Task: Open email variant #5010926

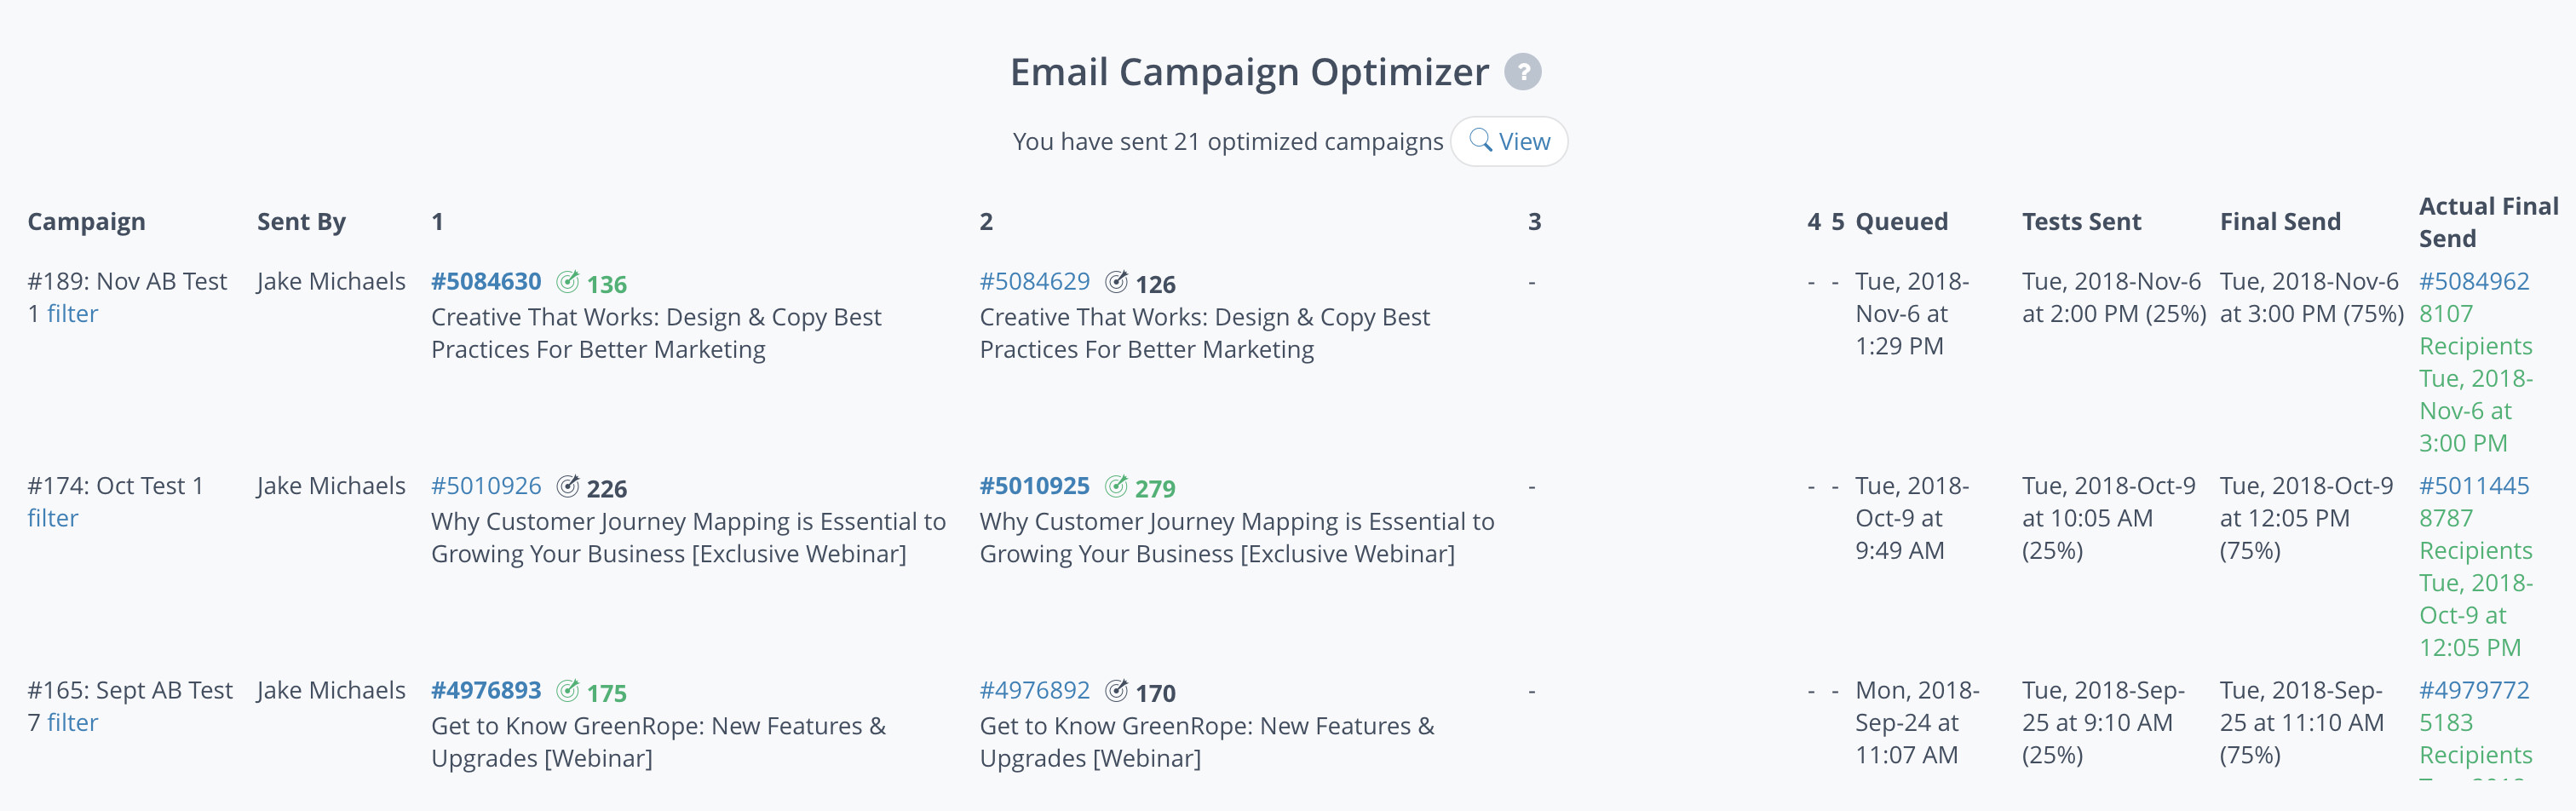Action: pos(486,486)
